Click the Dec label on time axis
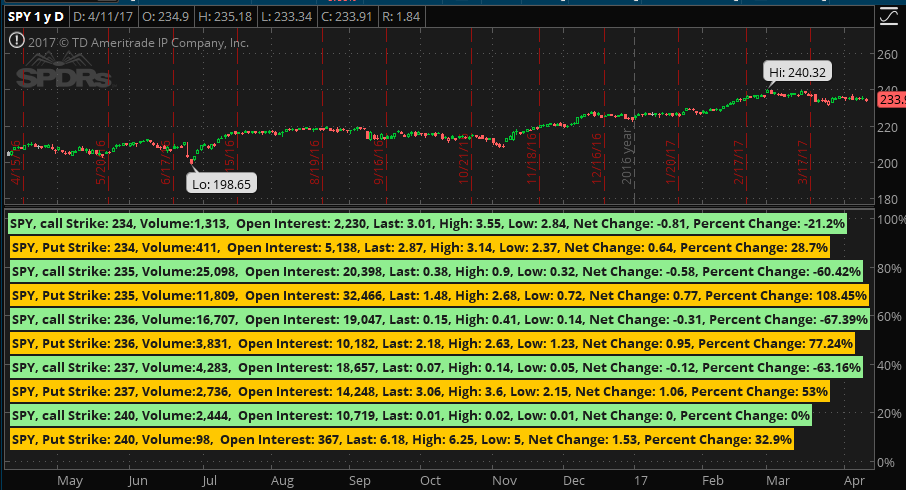The height and width of the screenshot is (490, 906). click(574, 481)
